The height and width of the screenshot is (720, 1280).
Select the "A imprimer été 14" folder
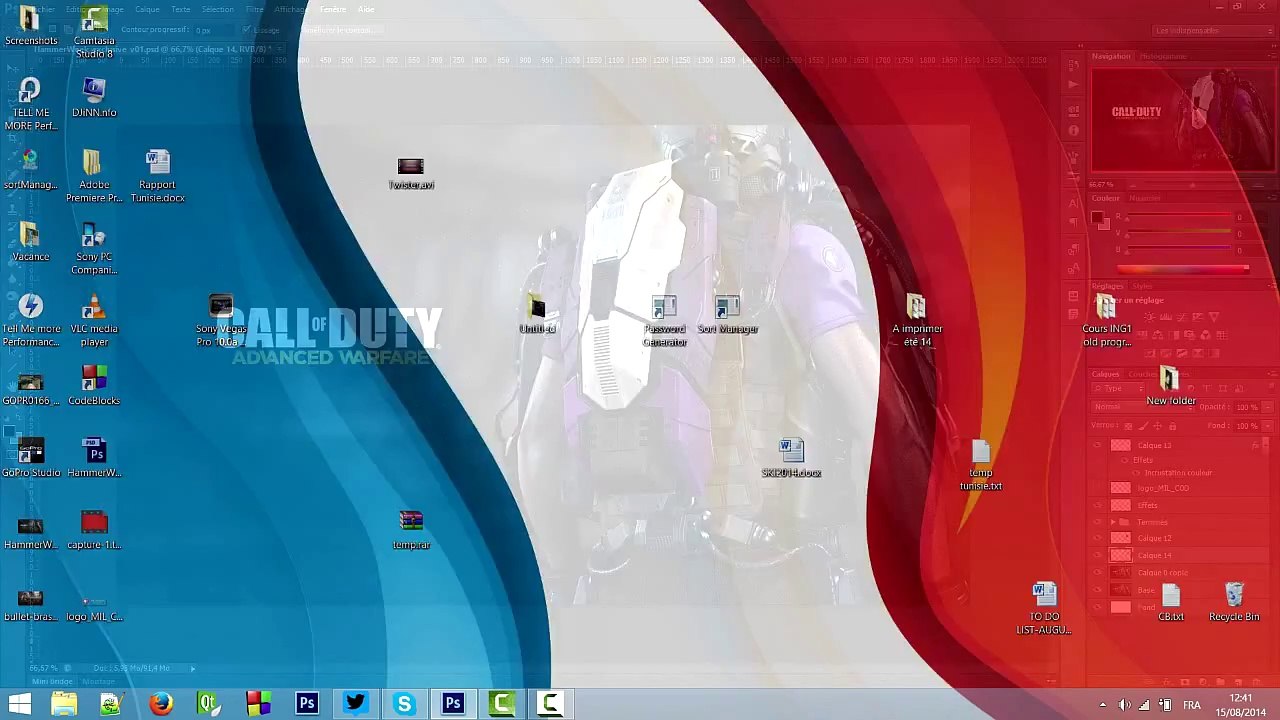coord(917,321)
